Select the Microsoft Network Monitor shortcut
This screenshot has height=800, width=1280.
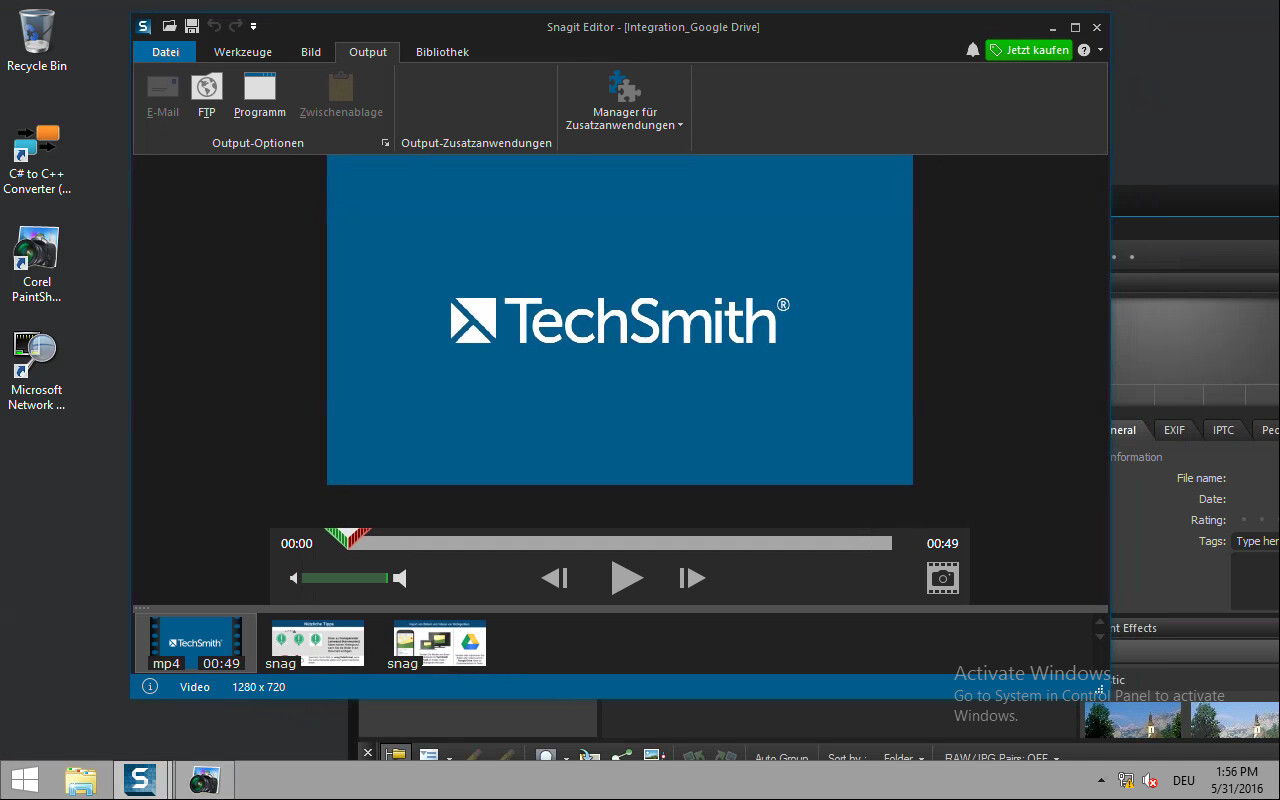pyautogui.click(x=37, y=372)
